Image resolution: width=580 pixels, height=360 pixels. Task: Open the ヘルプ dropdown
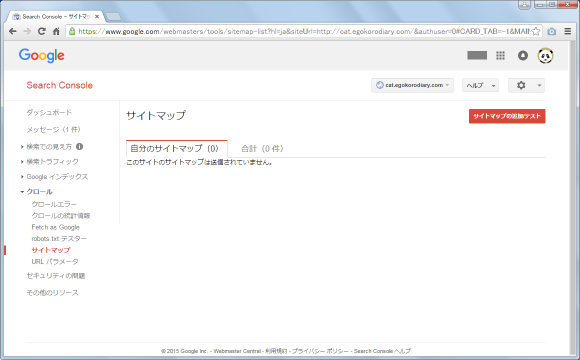click(x=480, y=85)
